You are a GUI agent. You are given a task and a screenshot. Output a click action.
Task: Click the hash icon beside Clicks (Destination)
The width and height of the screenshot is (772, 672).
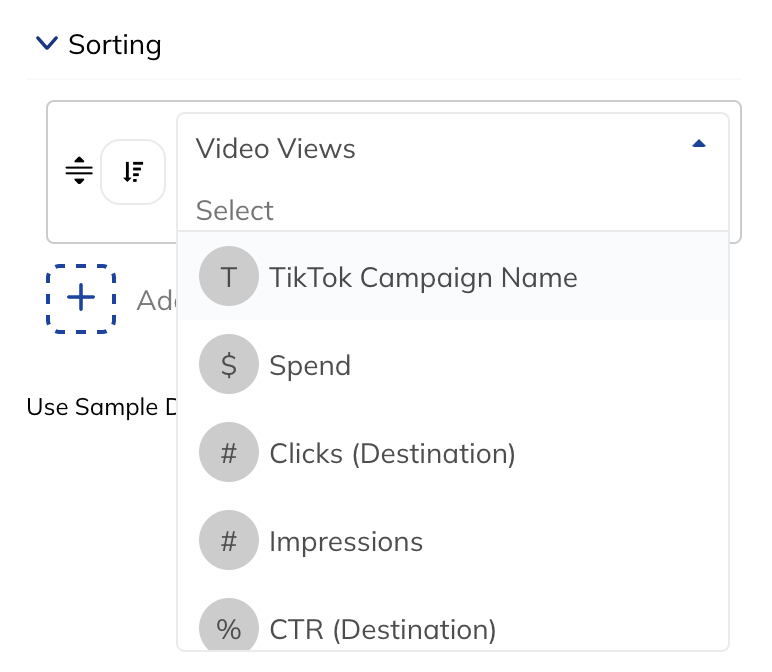pyautogui.click(x=229, y=452)
